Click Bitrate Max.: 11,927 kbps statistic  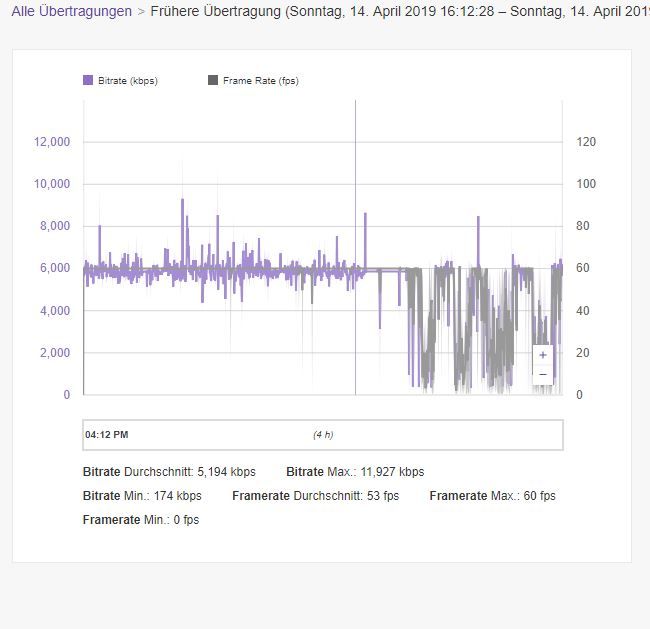point(355,472)
